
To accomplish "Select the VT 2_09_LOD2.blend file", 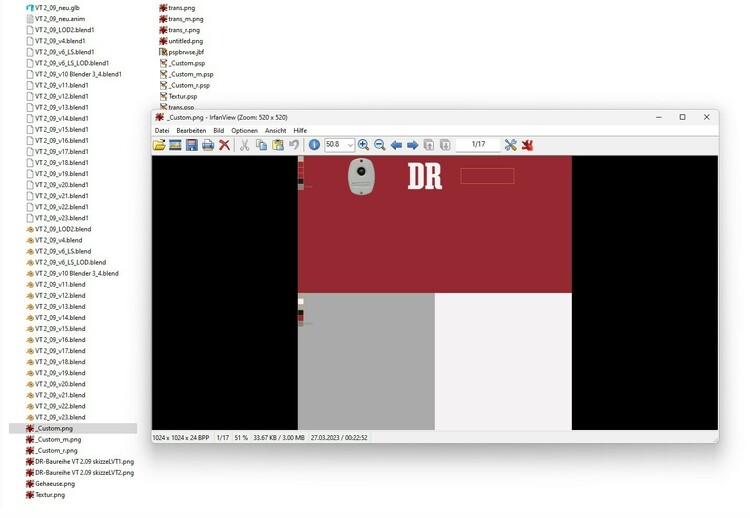I will tap(63, 229).
